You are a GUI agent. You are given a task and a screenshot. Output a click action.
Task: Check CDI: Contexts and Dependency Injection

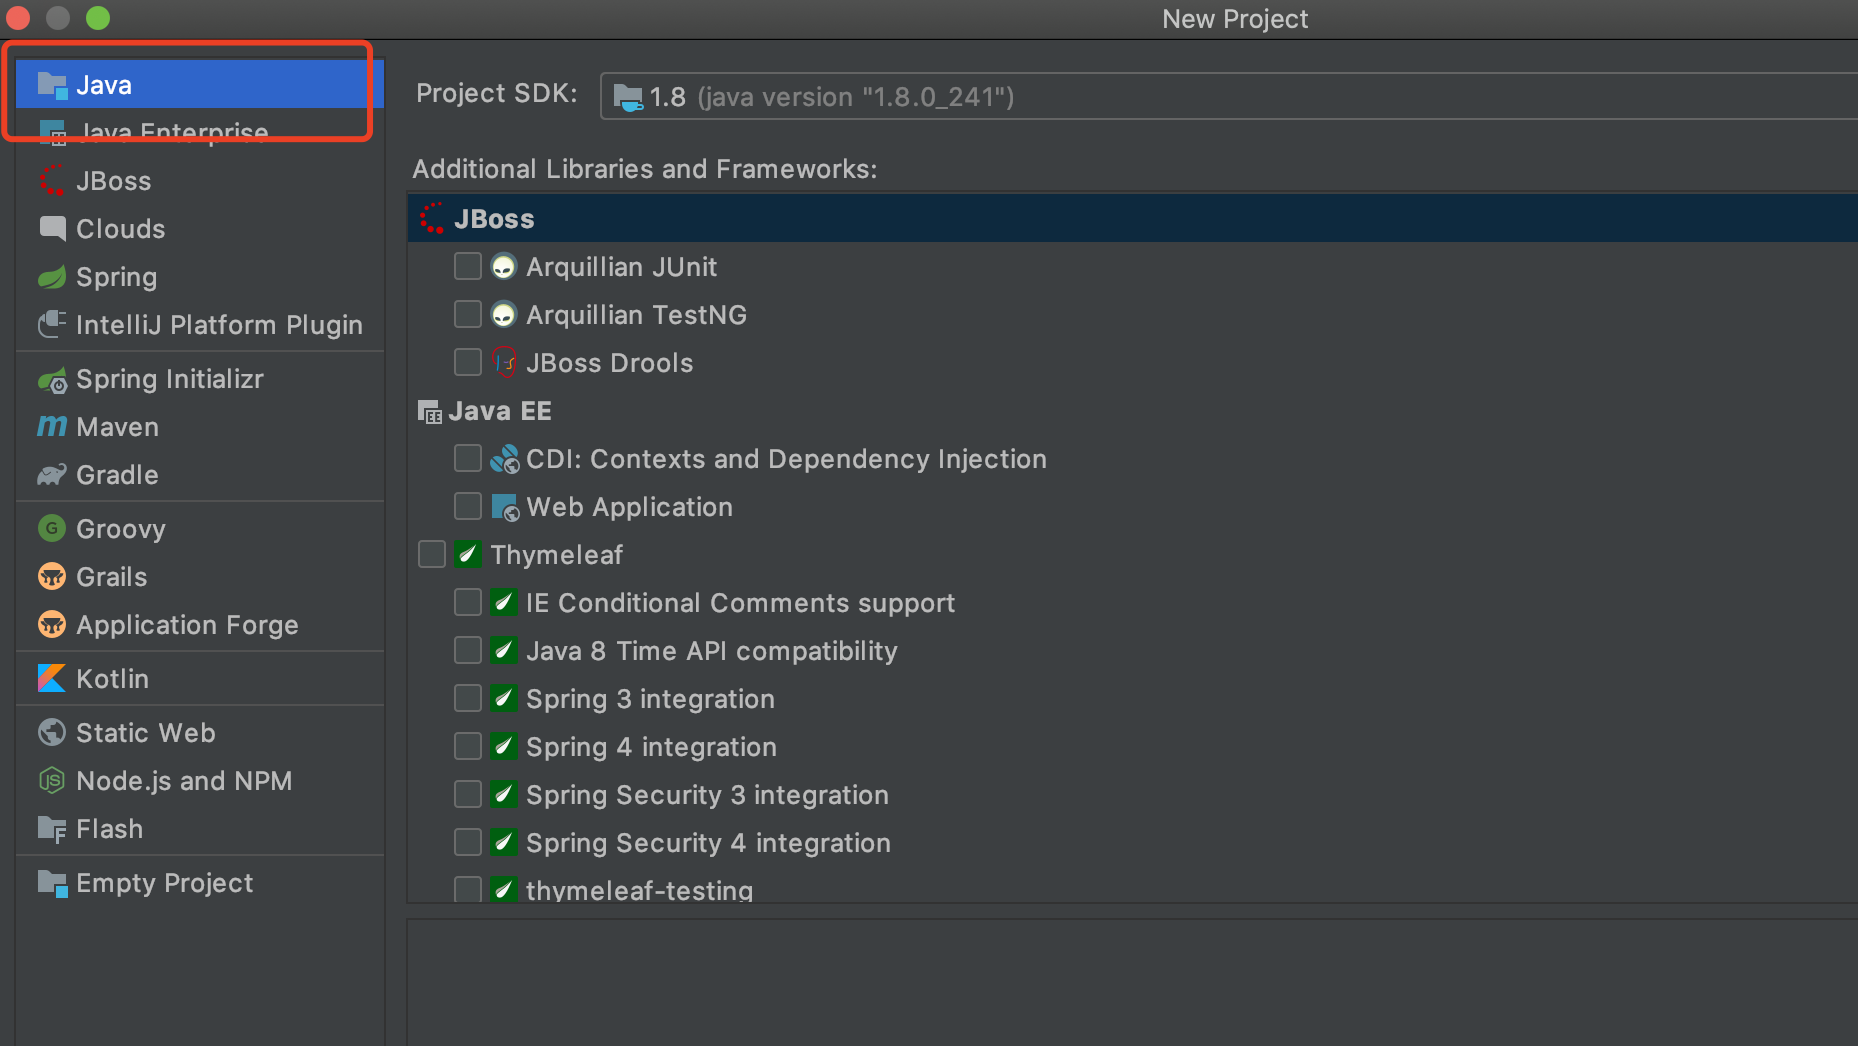tap(468, 459)
